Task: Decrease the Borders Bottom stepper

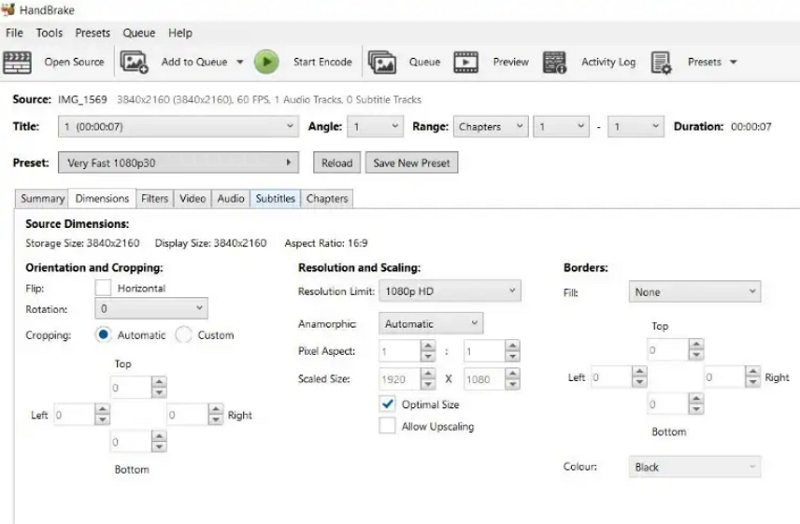Action: 696,409
